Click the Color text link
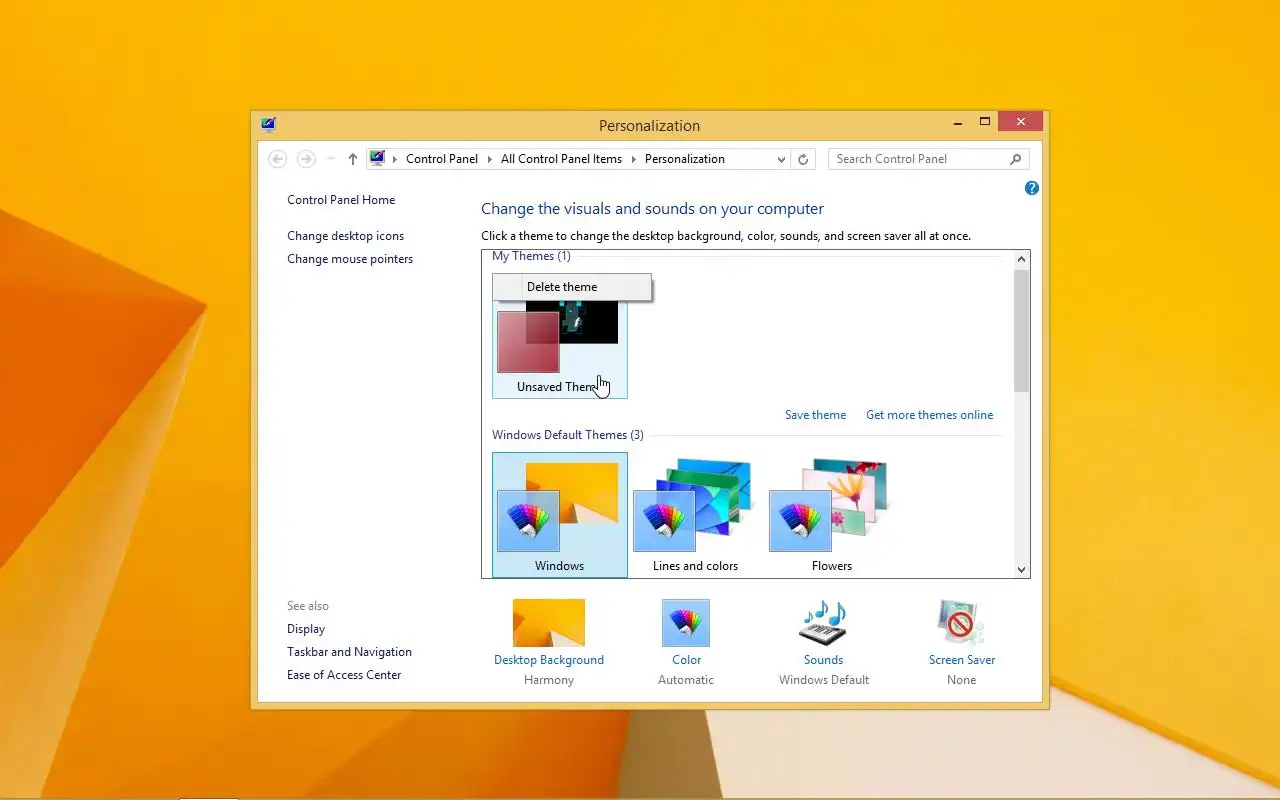This screenshot has height=800, width=1280. (x=686, y=660)
